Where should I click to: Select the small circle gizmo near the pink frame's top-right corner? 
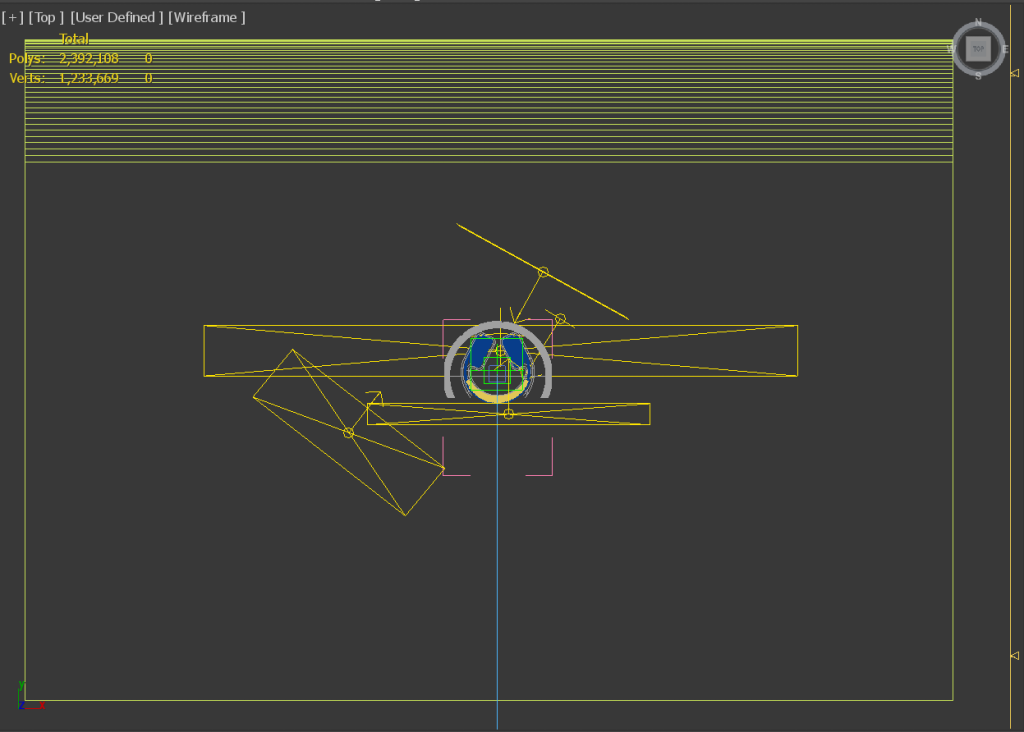click(x=560, y=319)
